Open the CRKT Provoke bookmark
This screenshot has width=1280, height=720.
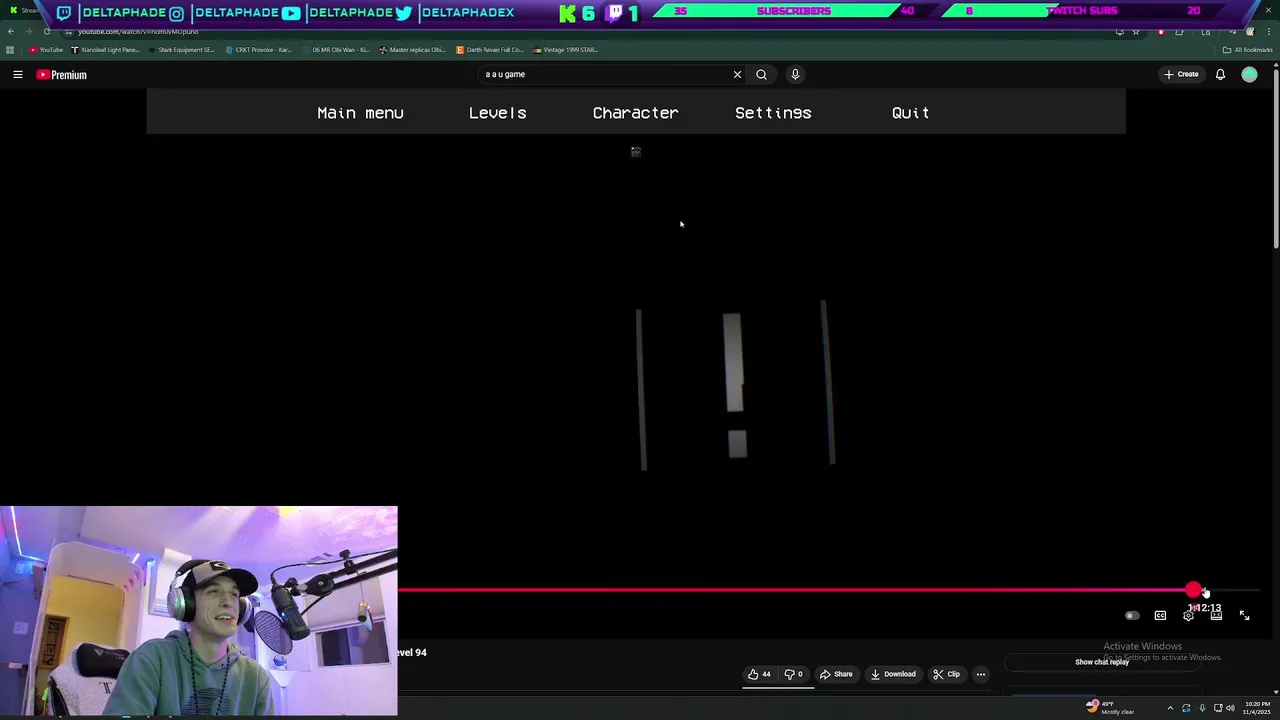258,50
